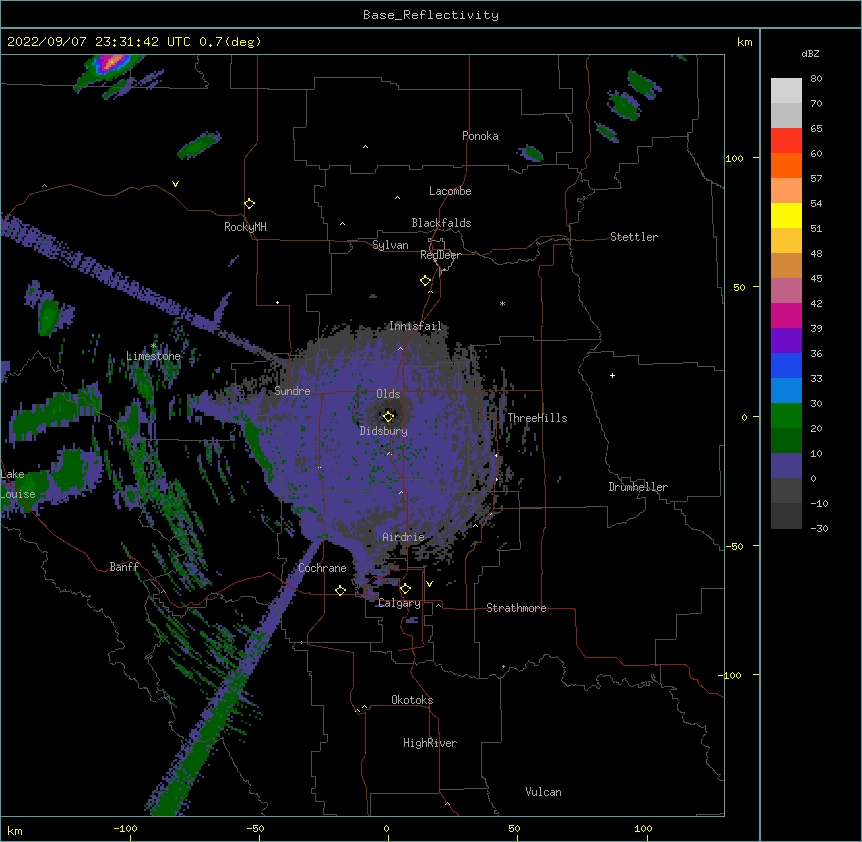Click the light blue swatch between 33 and 30
862x842 pixels.
pyautogui.click(x=786, y=391)
